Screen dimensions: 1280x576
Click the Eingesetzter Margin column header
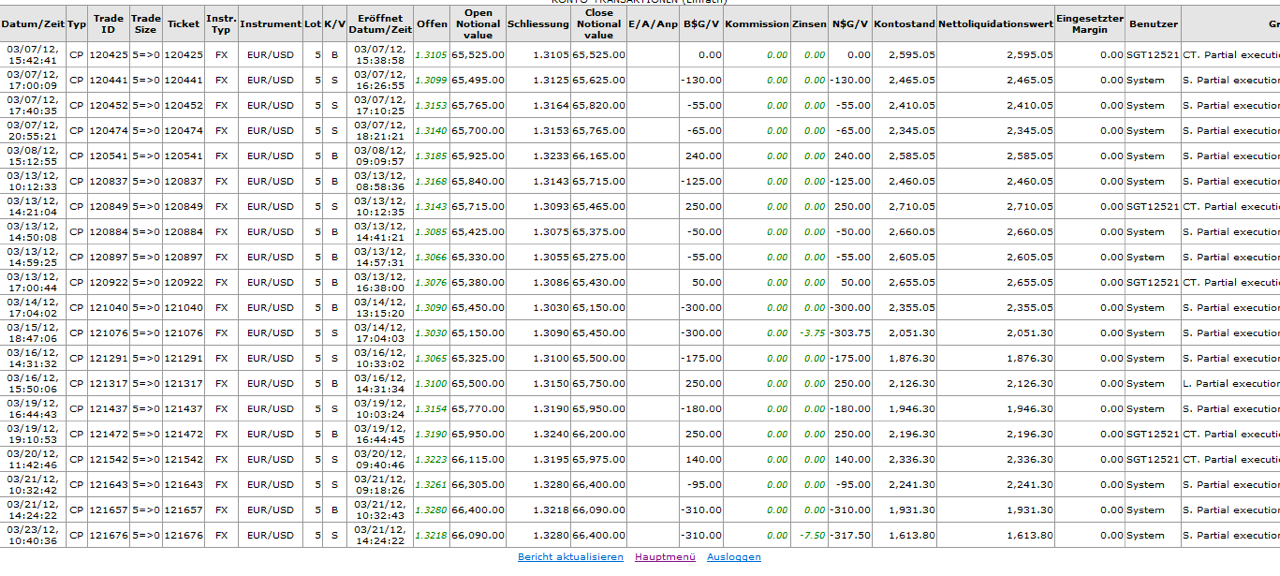(x=1090, y=24)
